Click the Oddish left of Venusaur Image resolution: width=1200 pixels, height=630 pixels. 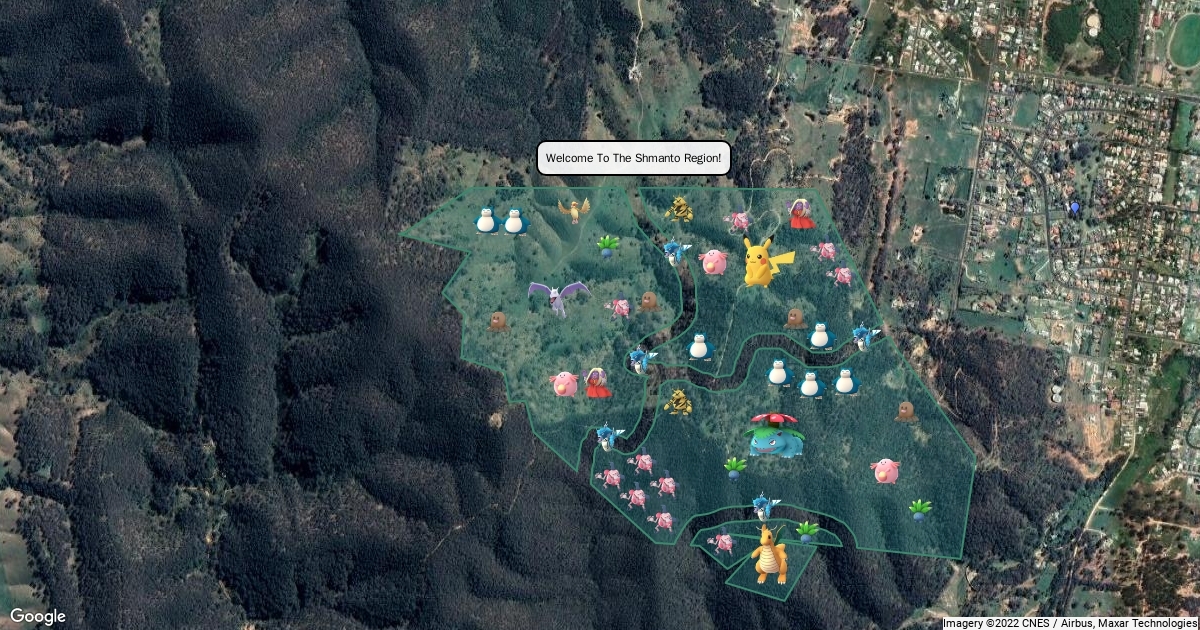735,467
